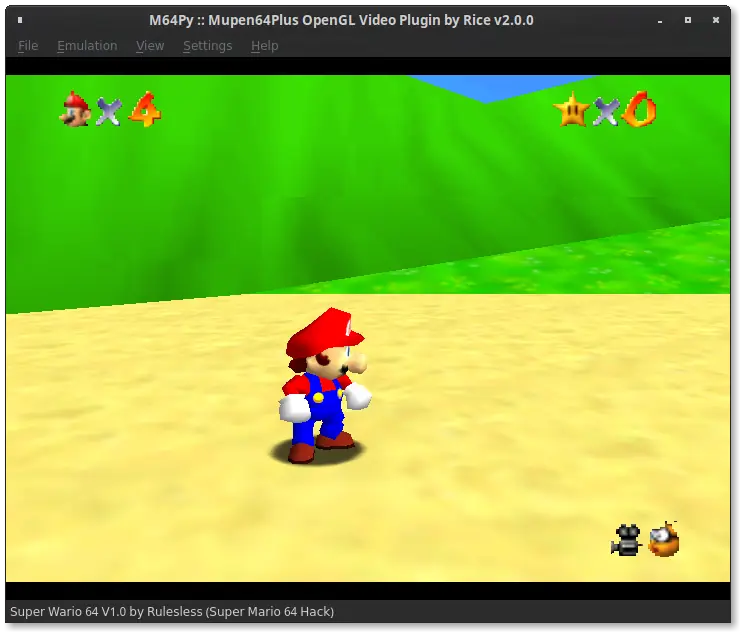This screenshot has width=740, height=632.
Task: Open the File menu
Action: pyautogui.click(x=28, y=46)
